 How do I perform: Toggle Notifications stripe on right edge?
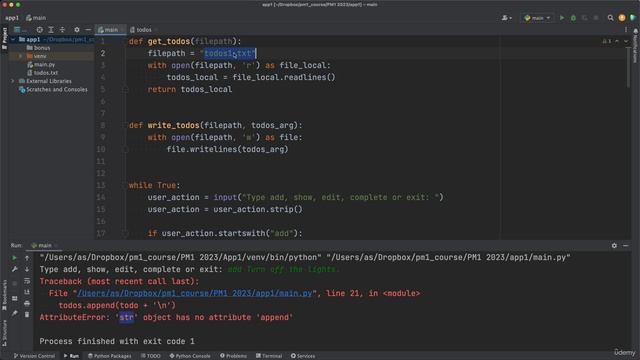coord(636,46)
